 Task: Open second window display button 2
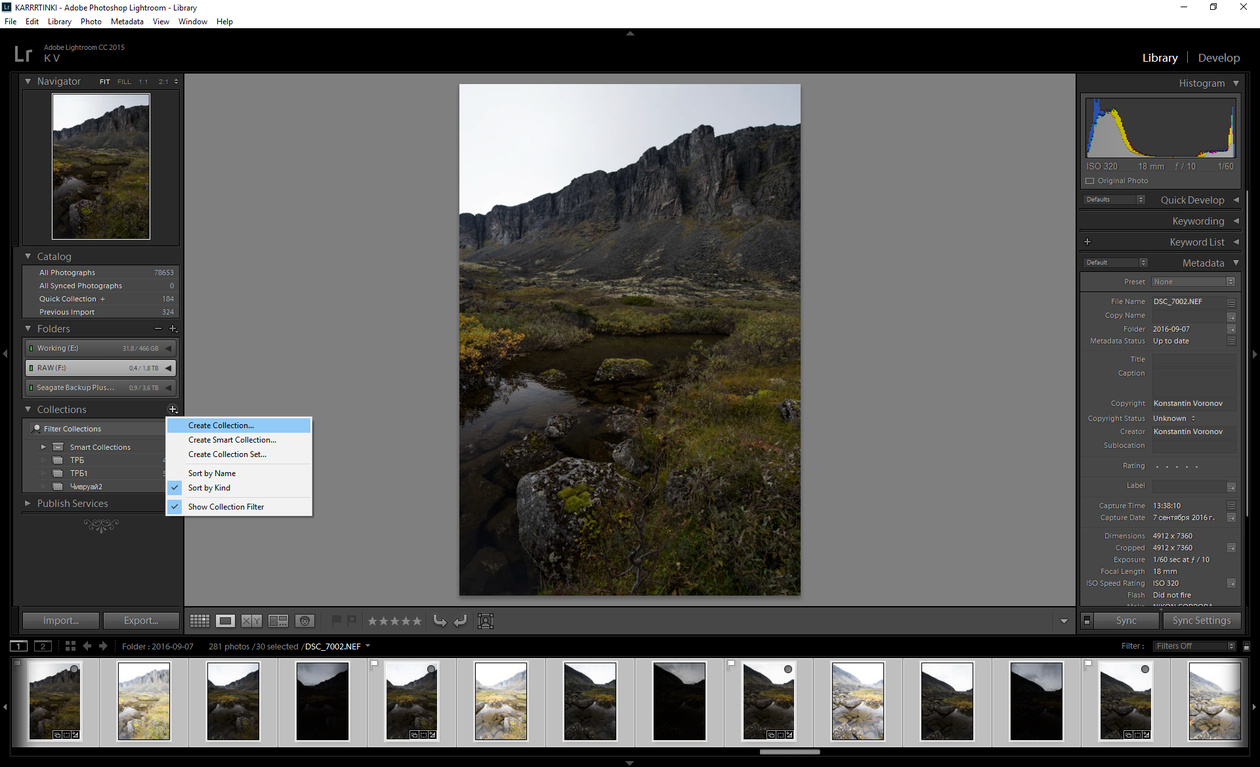pyautogui.click(x=43, y=646)
